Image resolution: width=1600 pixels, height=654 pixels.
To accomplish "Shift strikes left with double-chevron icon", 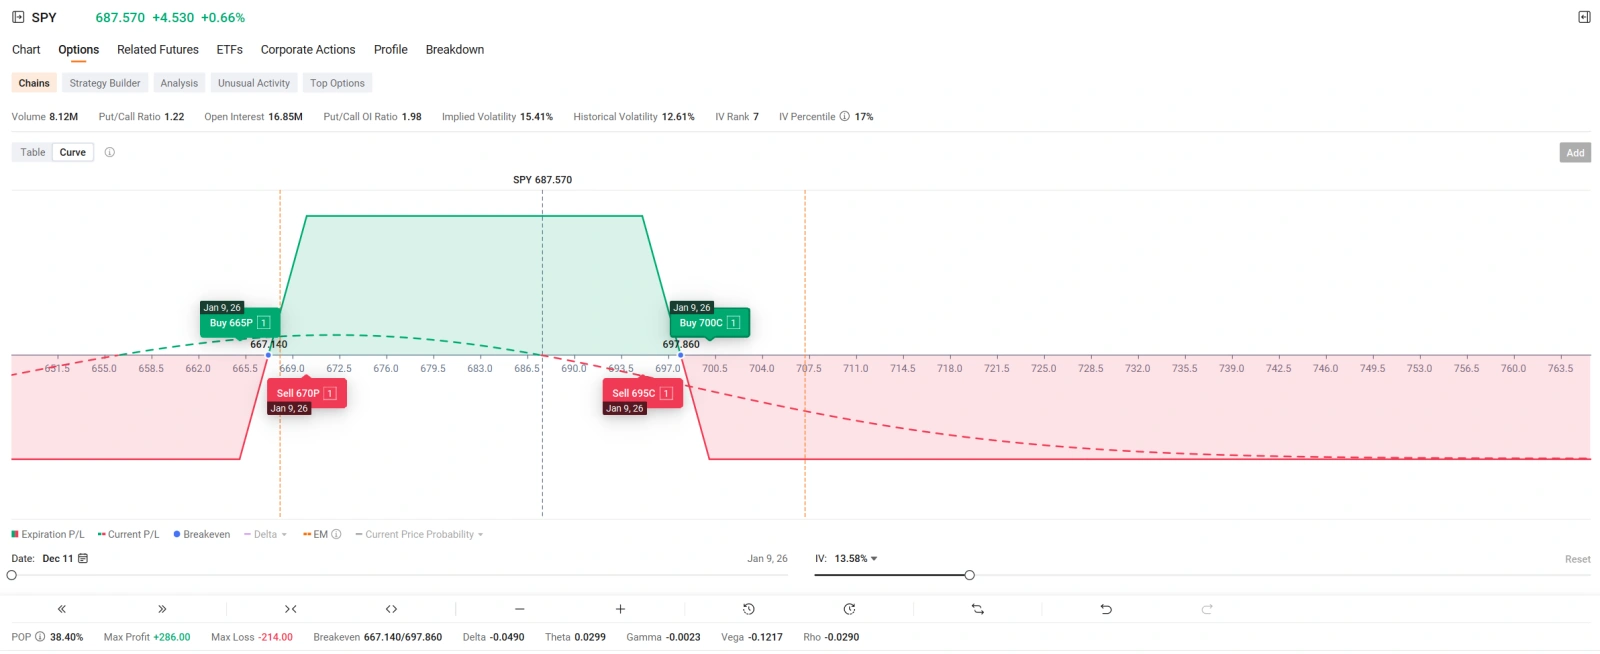I will [x=62, y=609].
